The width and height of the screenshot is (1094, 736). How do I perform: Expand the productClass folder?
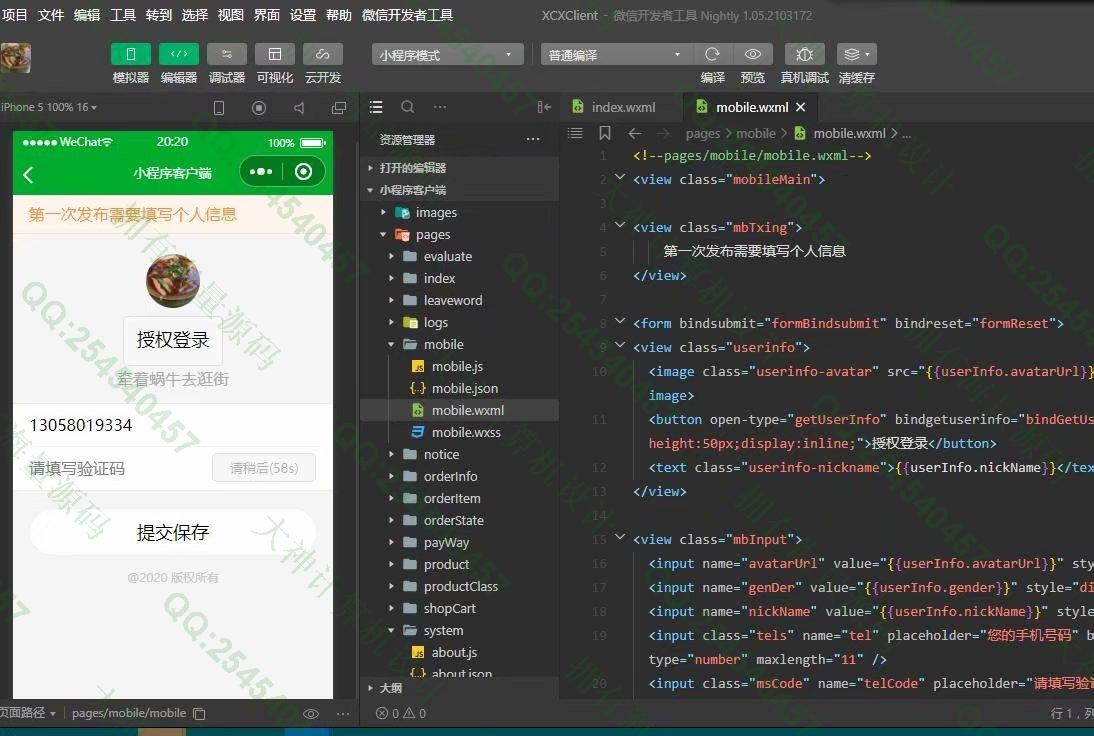[x=460, y=586]
